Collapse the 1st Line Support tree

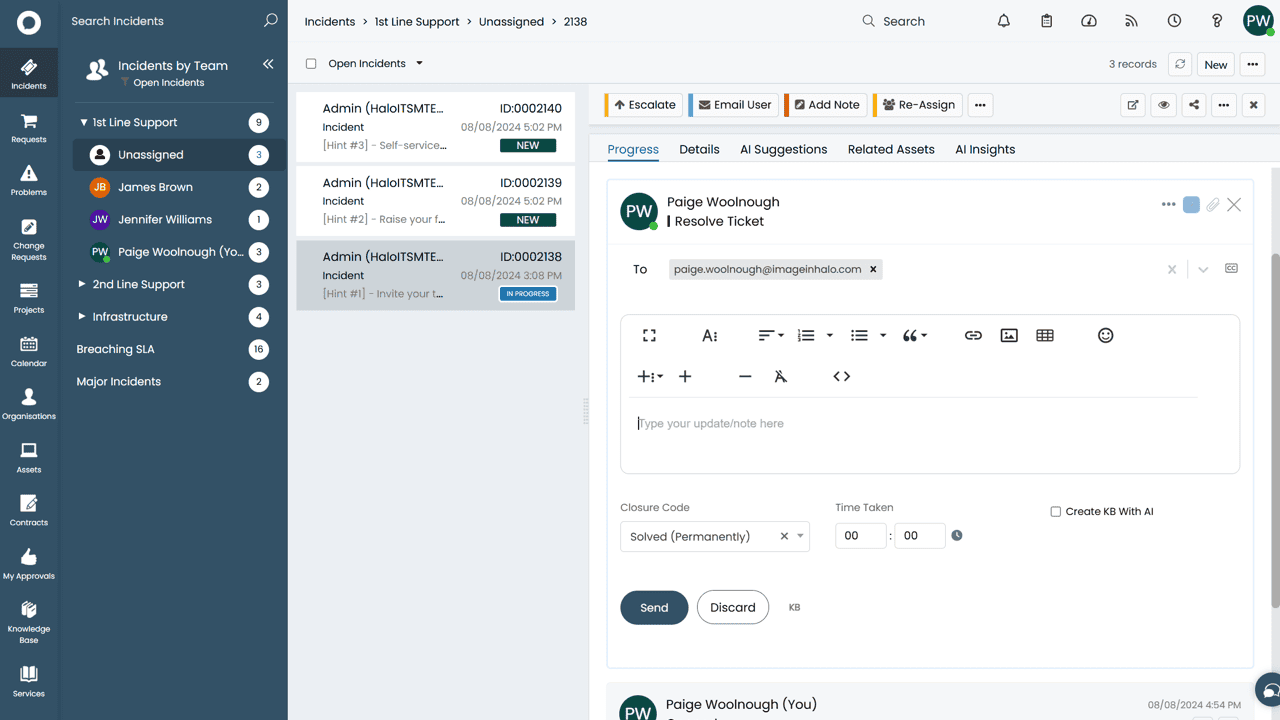(x=84, y=123)
